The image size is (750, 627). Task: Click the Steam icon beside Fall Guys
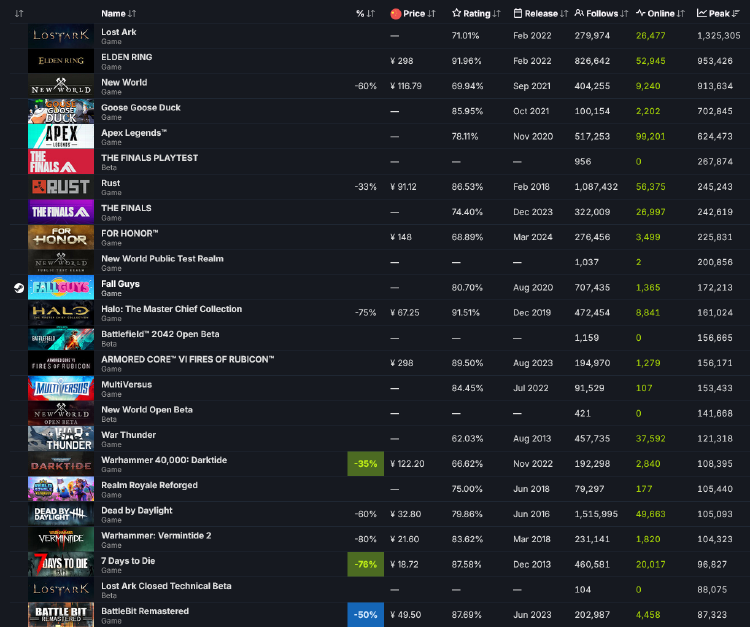coord(18,288)
